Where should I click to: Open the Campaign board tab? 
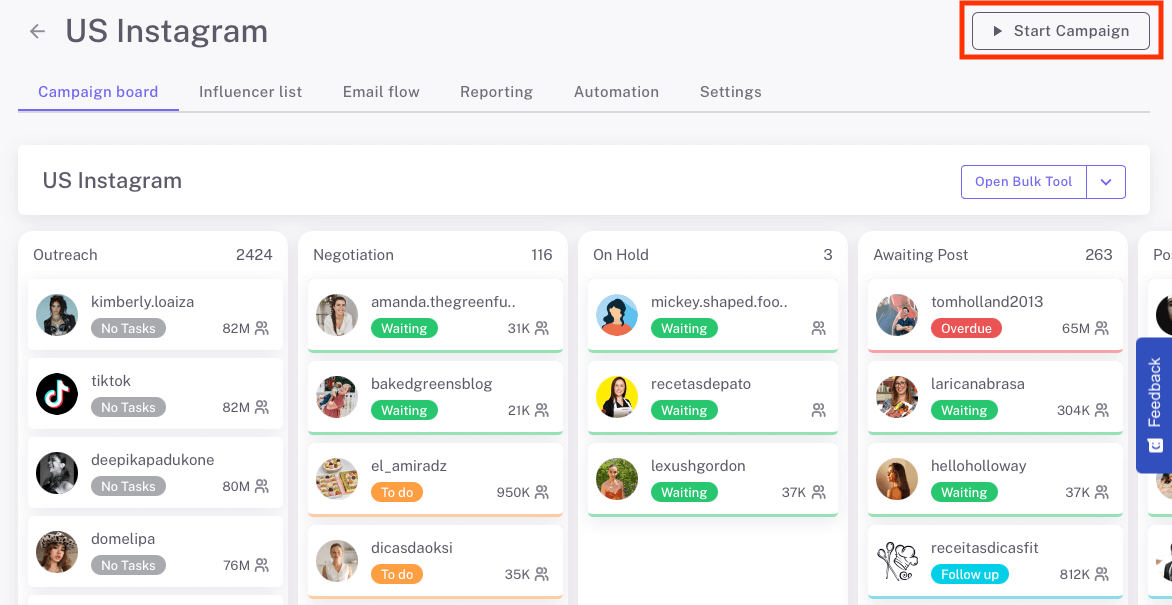(x=98, y=92)
